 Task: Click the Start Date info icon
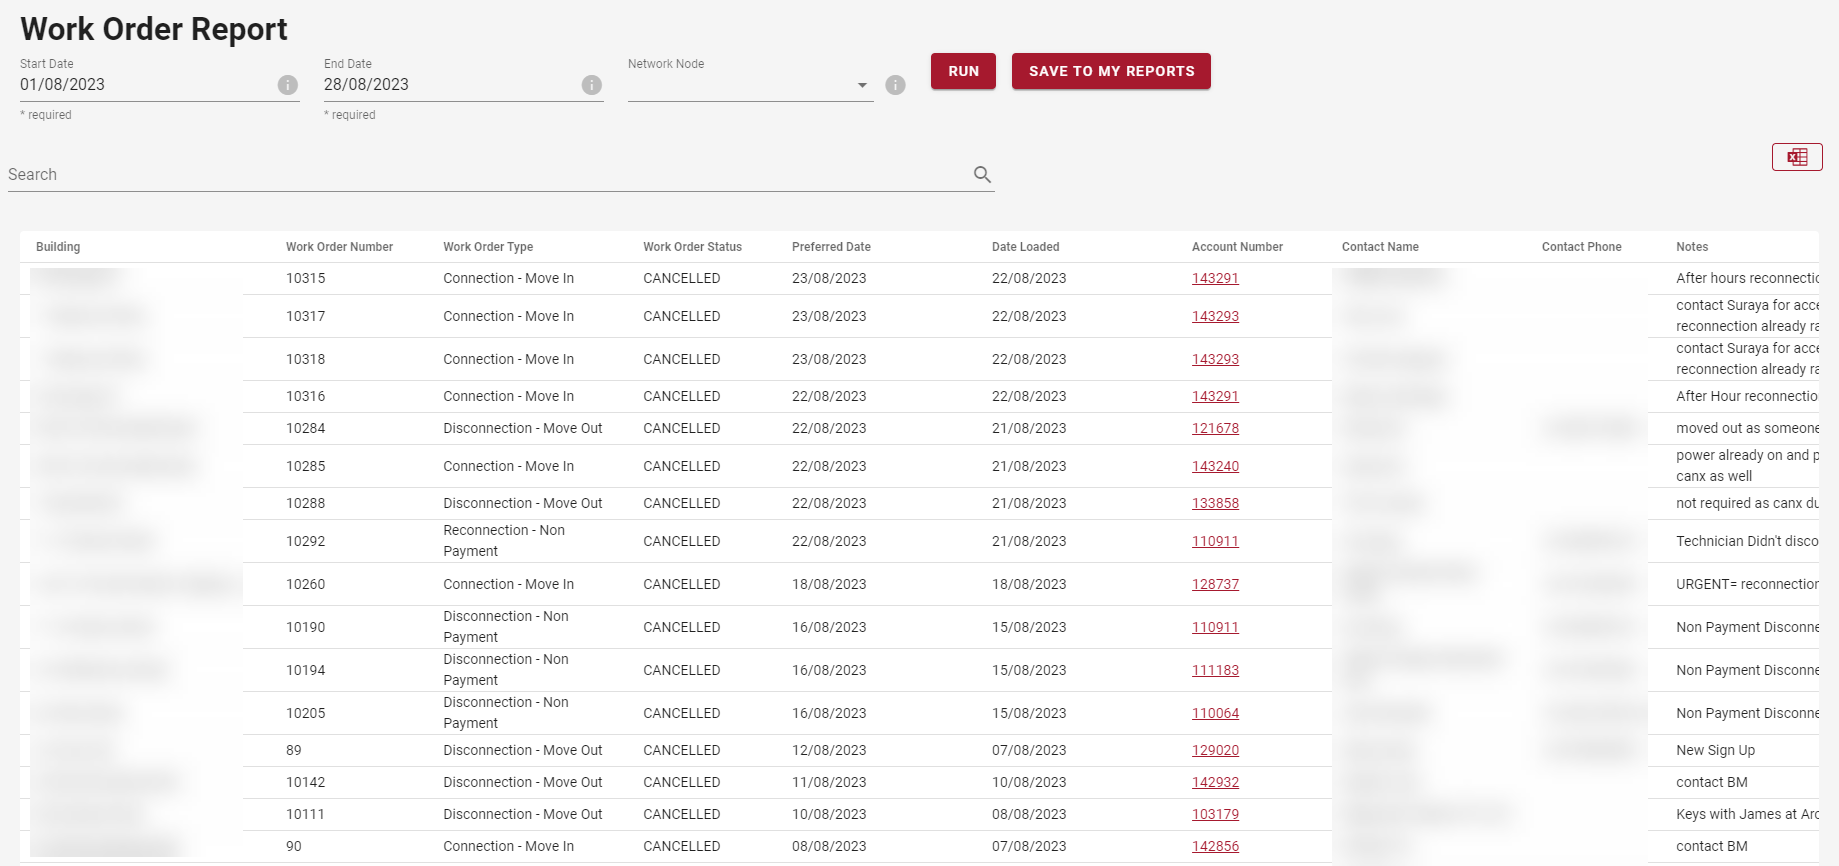click(x=287, y=85)
